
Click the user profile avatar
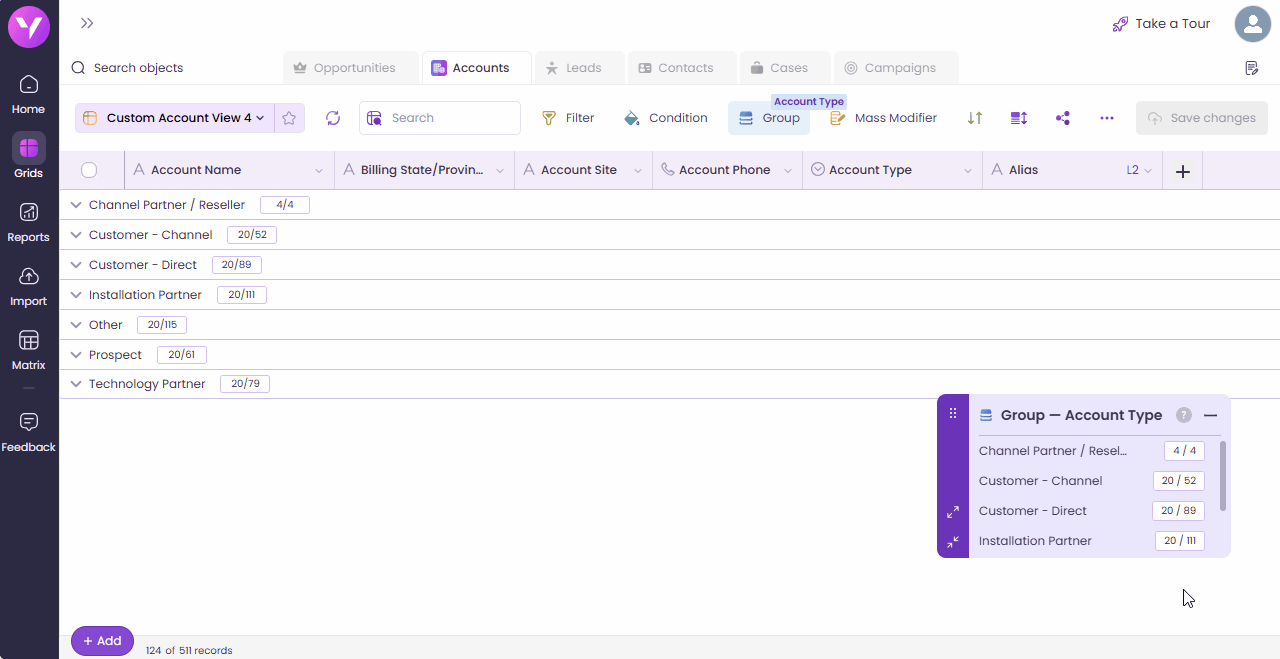pos(1252,24)
